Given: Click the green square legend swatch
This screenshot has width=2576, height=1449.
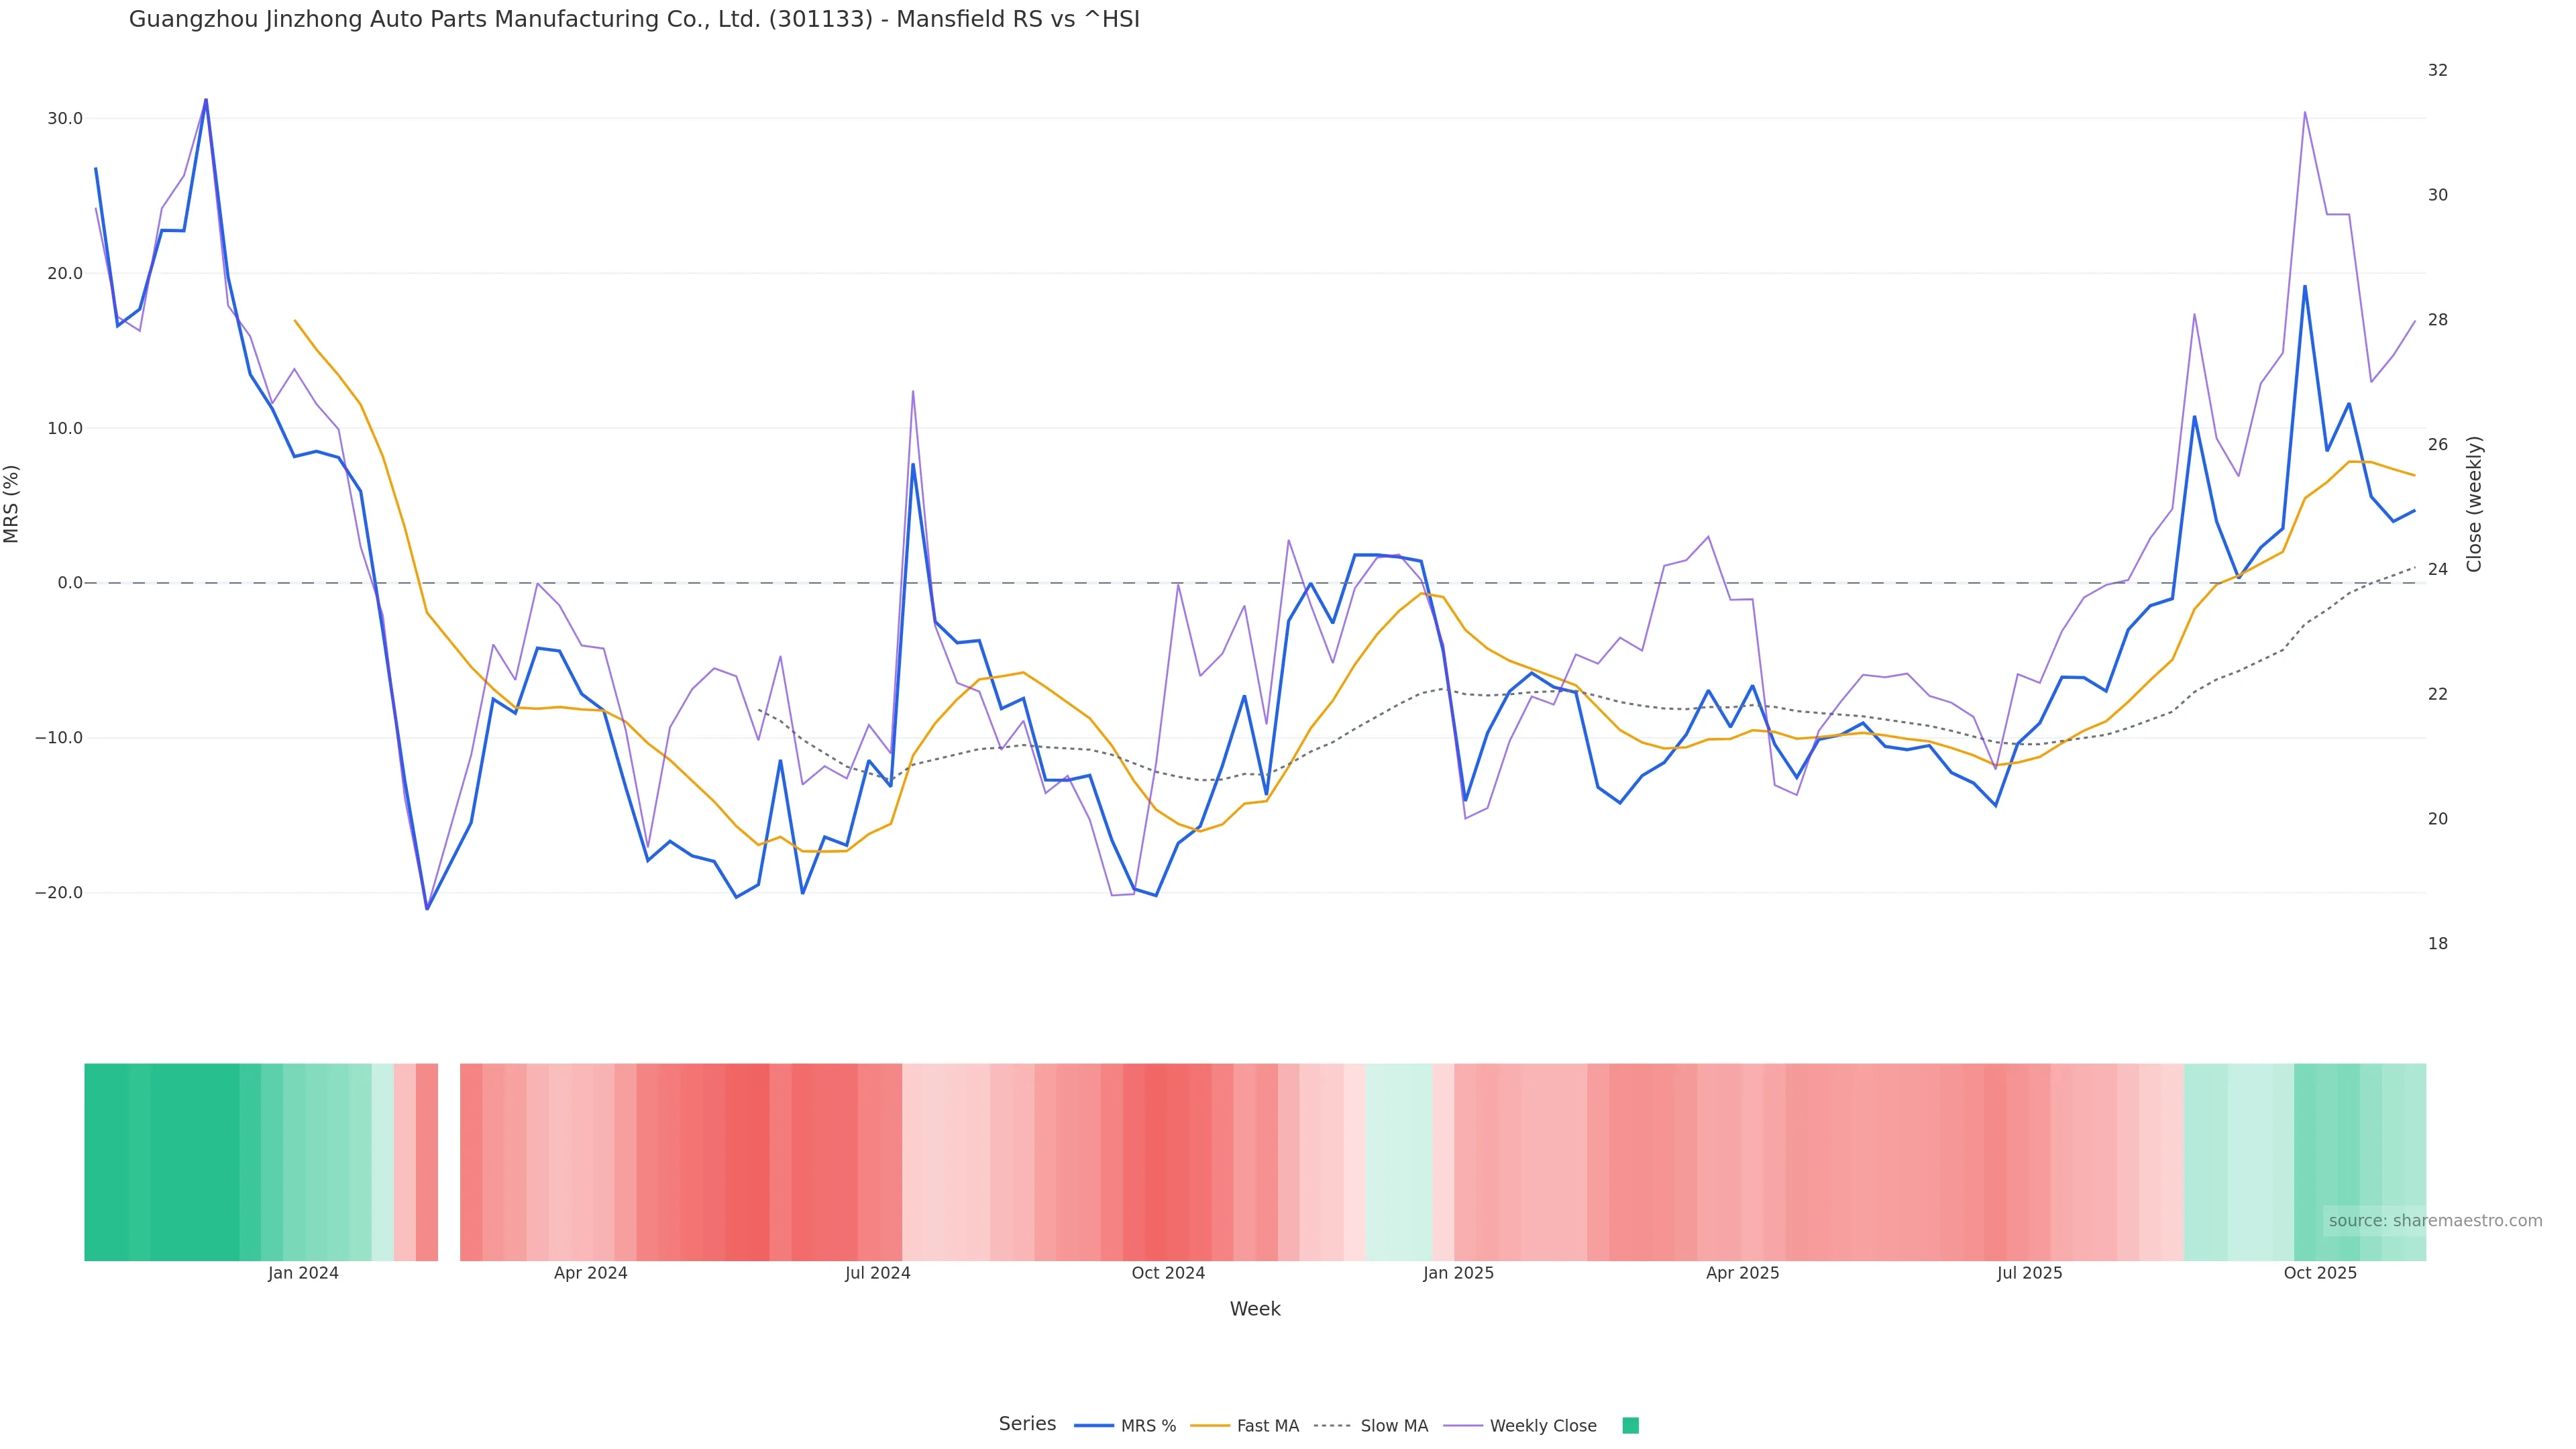Looking at the screenshot, I should (x=1630, y=1426).
